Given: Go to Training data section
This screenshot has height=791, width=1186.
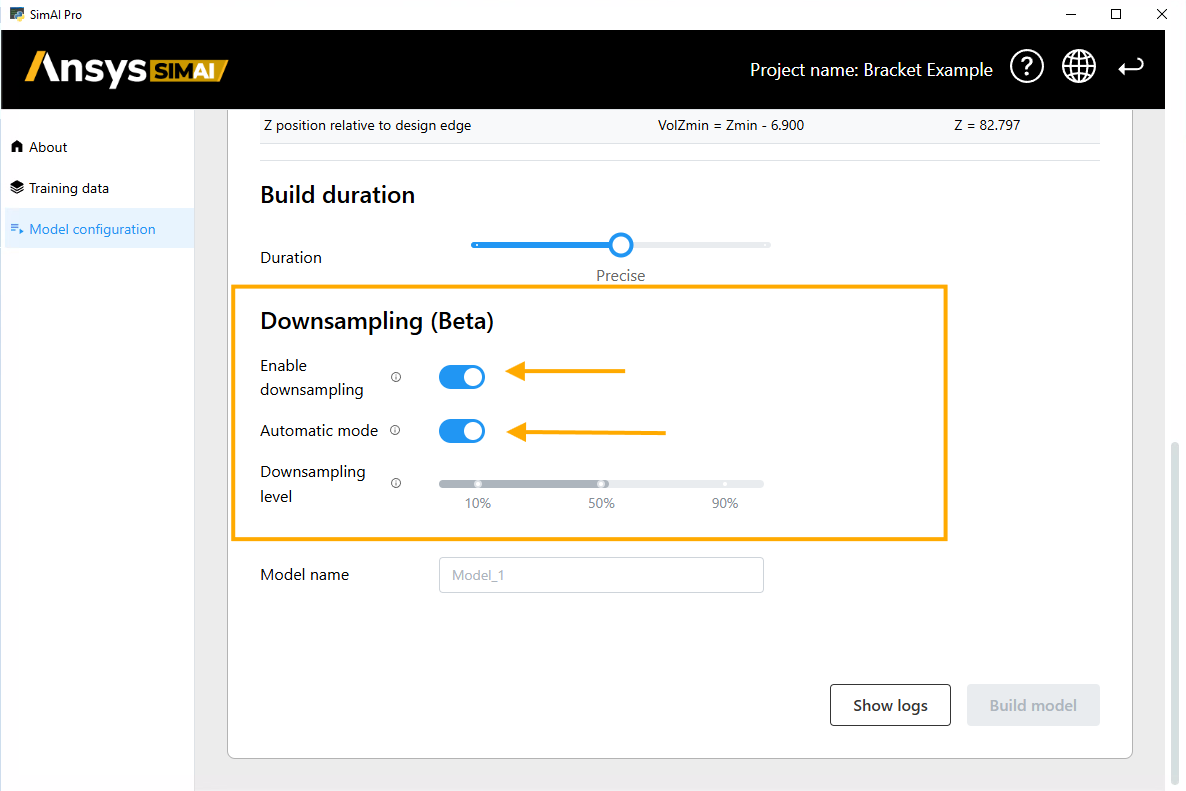Looking at the screenshot, I should pos(68,188).
